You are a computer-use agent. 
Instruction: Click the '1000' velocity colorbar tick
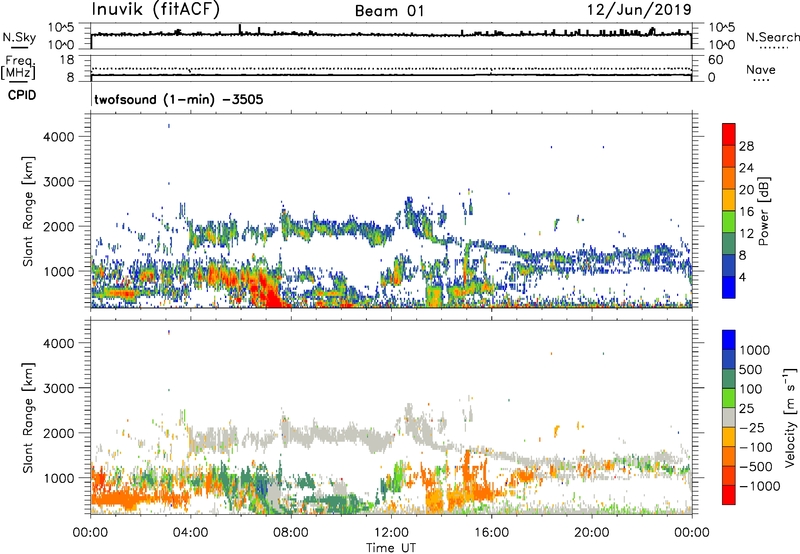[755, 350]
